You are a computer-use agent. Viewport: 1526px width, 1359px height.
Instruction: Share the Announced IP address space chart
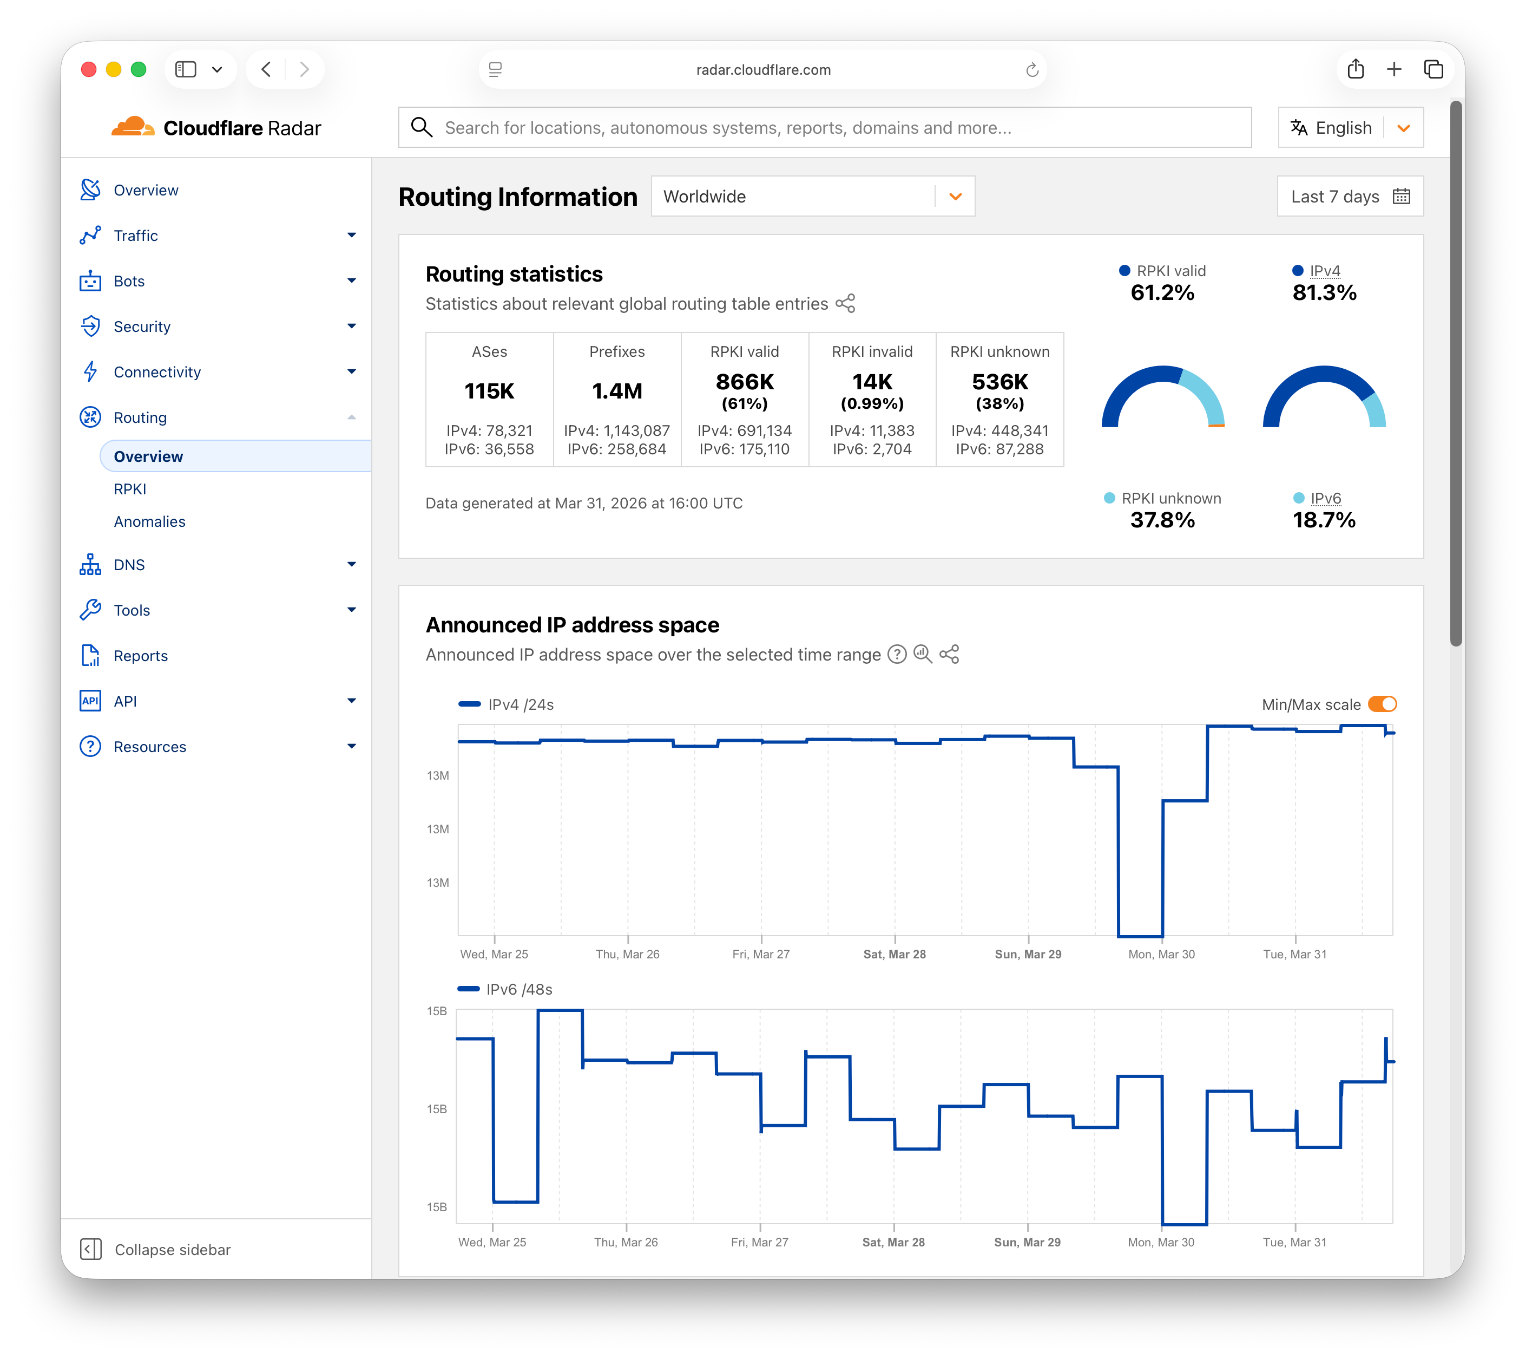tap(949, 654)
